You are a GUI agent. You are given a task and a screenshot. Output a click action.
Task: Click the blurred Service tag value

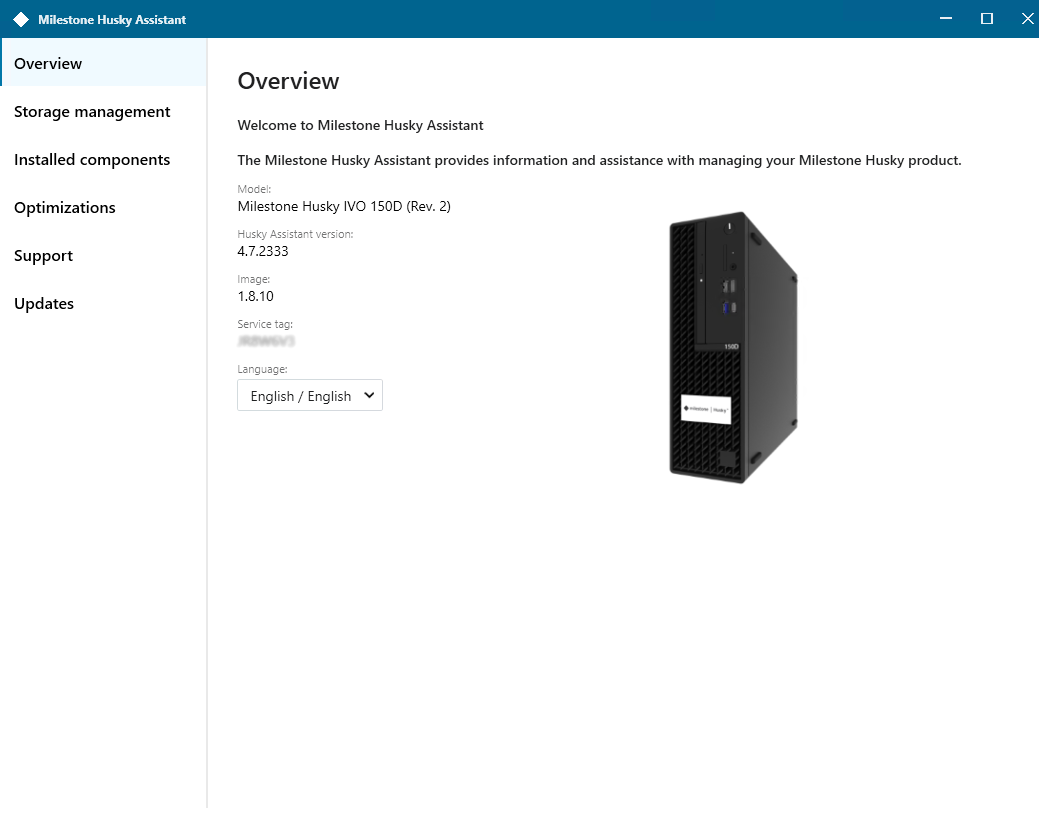pos(266,341)
